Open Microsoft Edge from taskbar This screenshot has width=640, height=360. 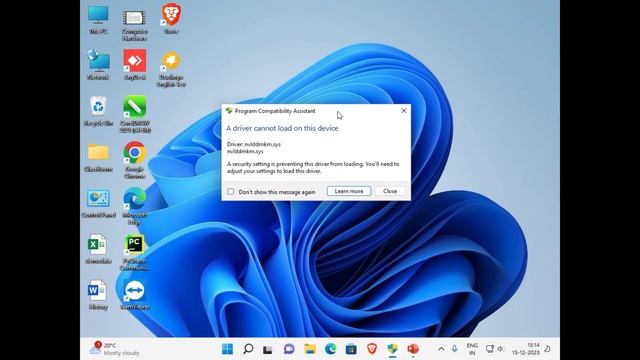[x=331, y=349]
